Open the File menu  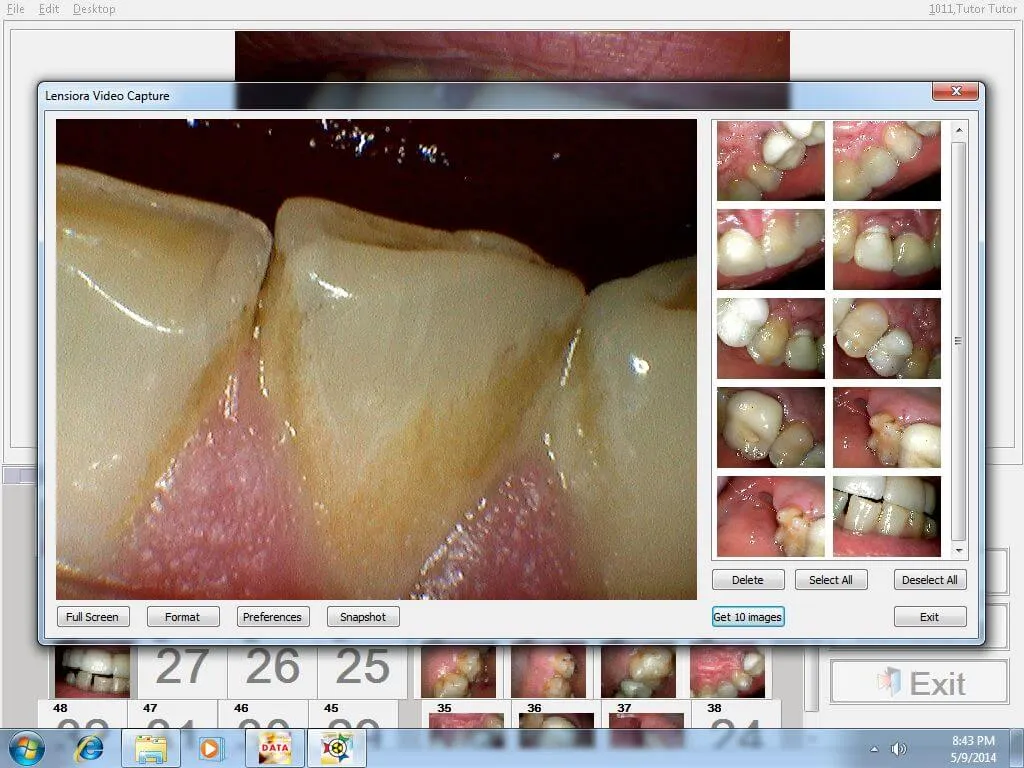click(x=14, y=8)
